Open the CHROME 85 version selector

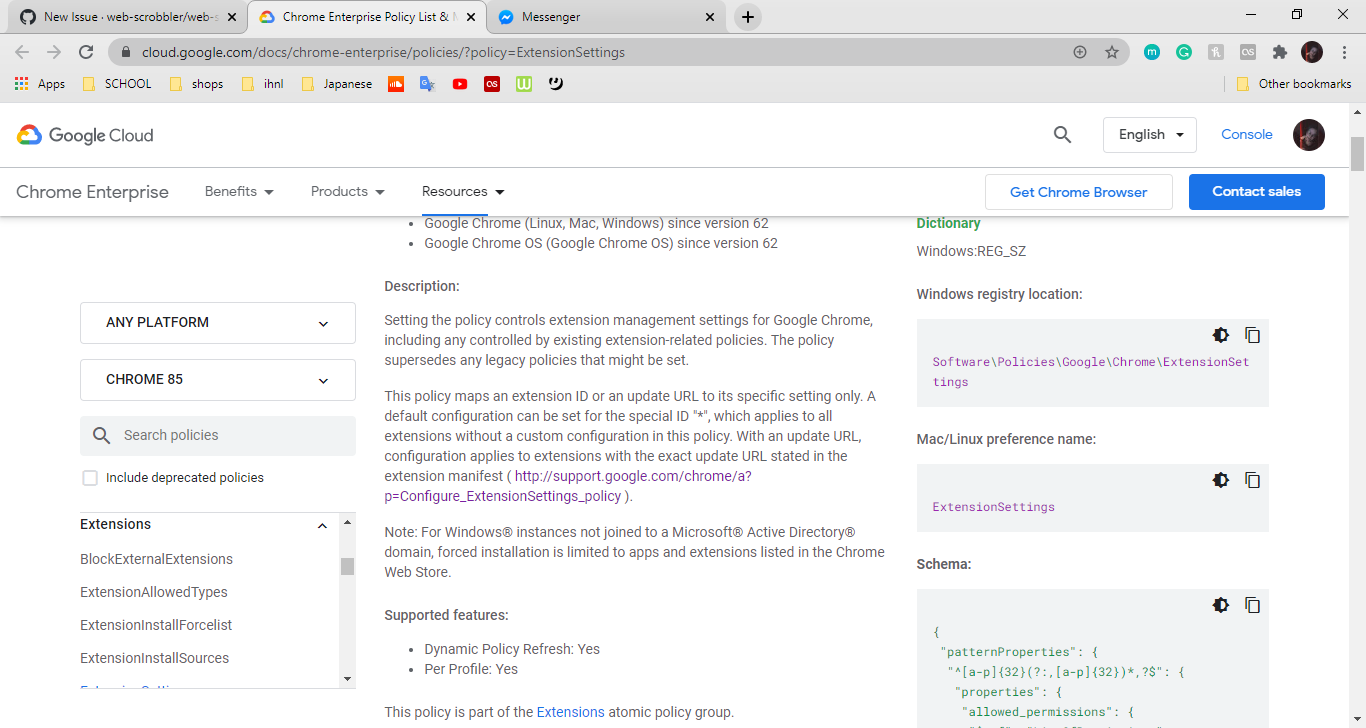point(217,380)
